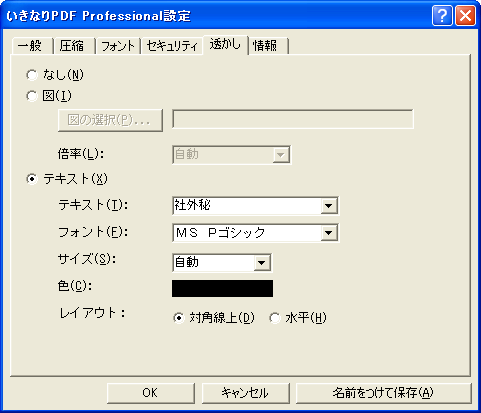Click the black 色 color swatch

tap(222, 288)
